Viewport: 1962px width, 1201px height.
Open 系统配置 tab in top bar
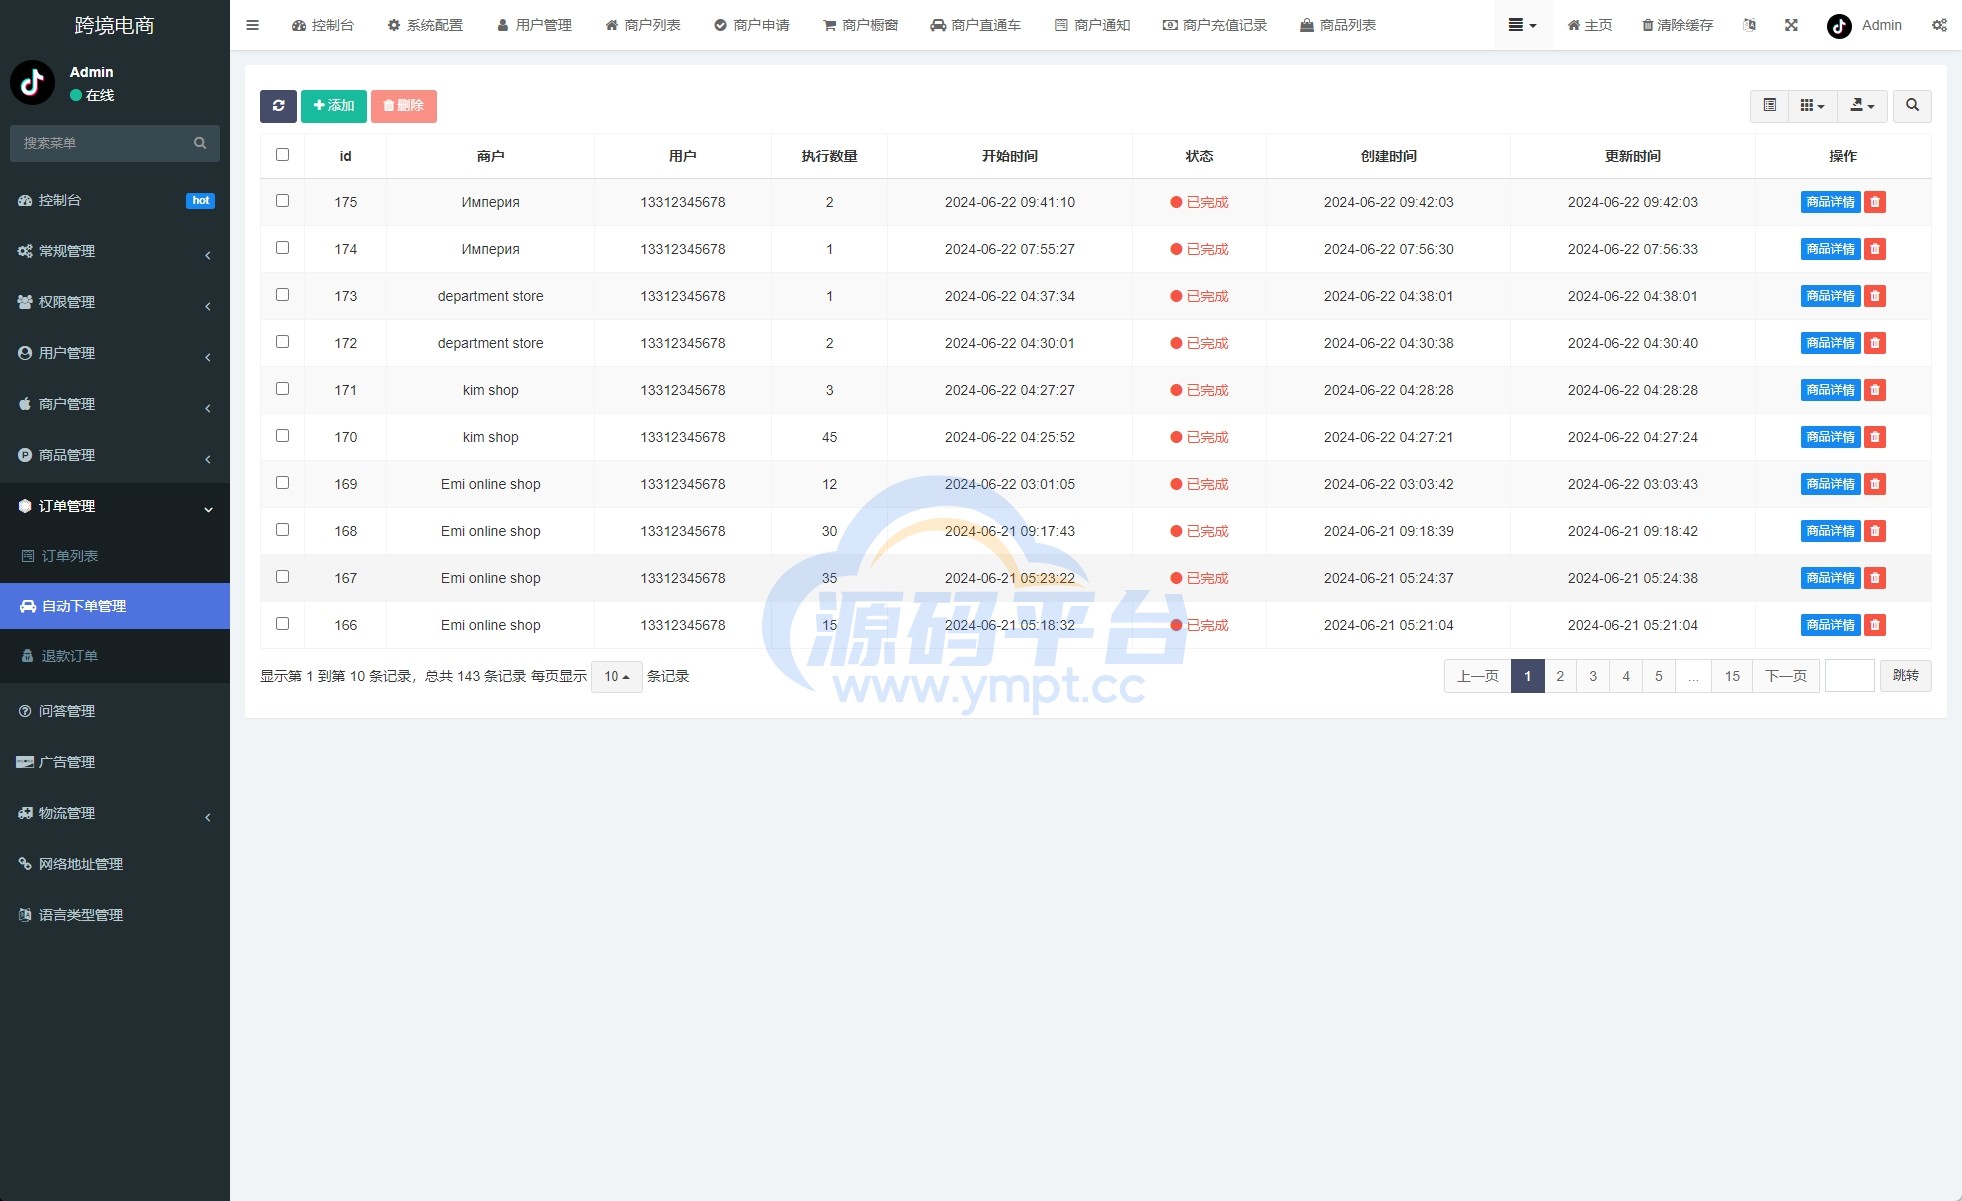point(425,25)
